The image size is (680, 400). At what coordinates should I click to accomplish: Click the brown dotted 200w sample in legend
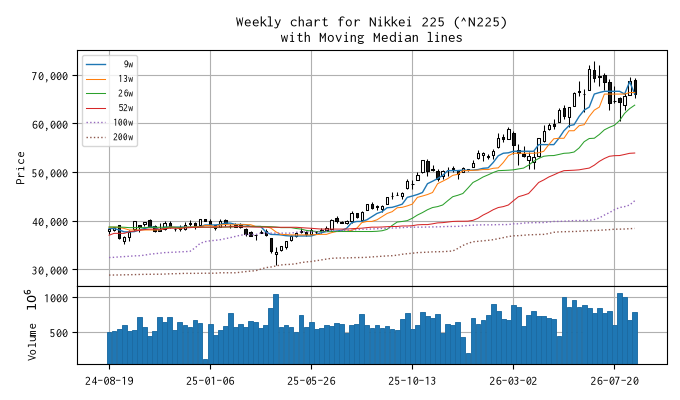96,138
